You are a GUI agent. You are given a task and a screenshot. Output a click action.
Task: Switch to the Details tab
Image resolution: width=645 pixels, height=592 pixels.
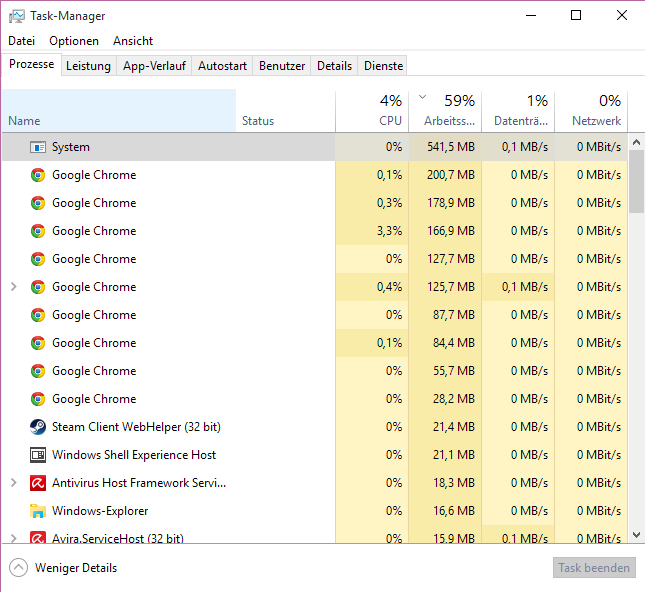[x=334, y=66]
